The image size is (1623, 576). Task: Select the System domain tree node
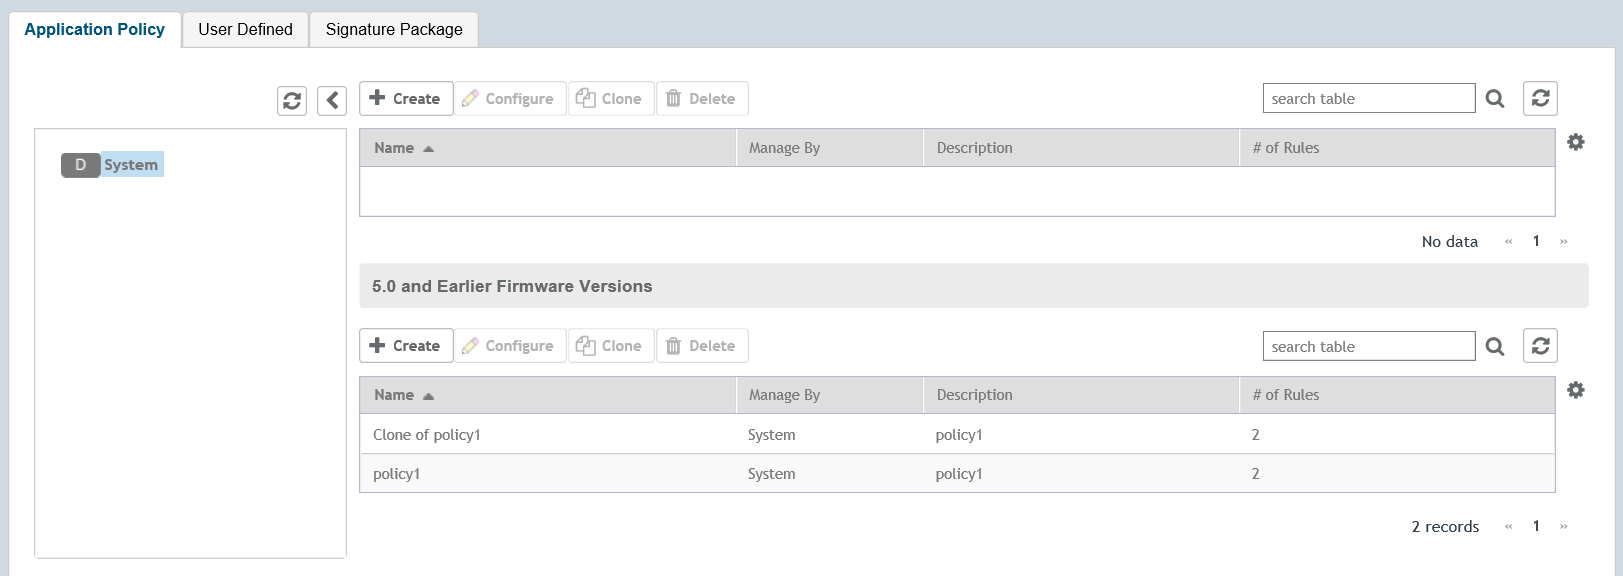[130, 165]
